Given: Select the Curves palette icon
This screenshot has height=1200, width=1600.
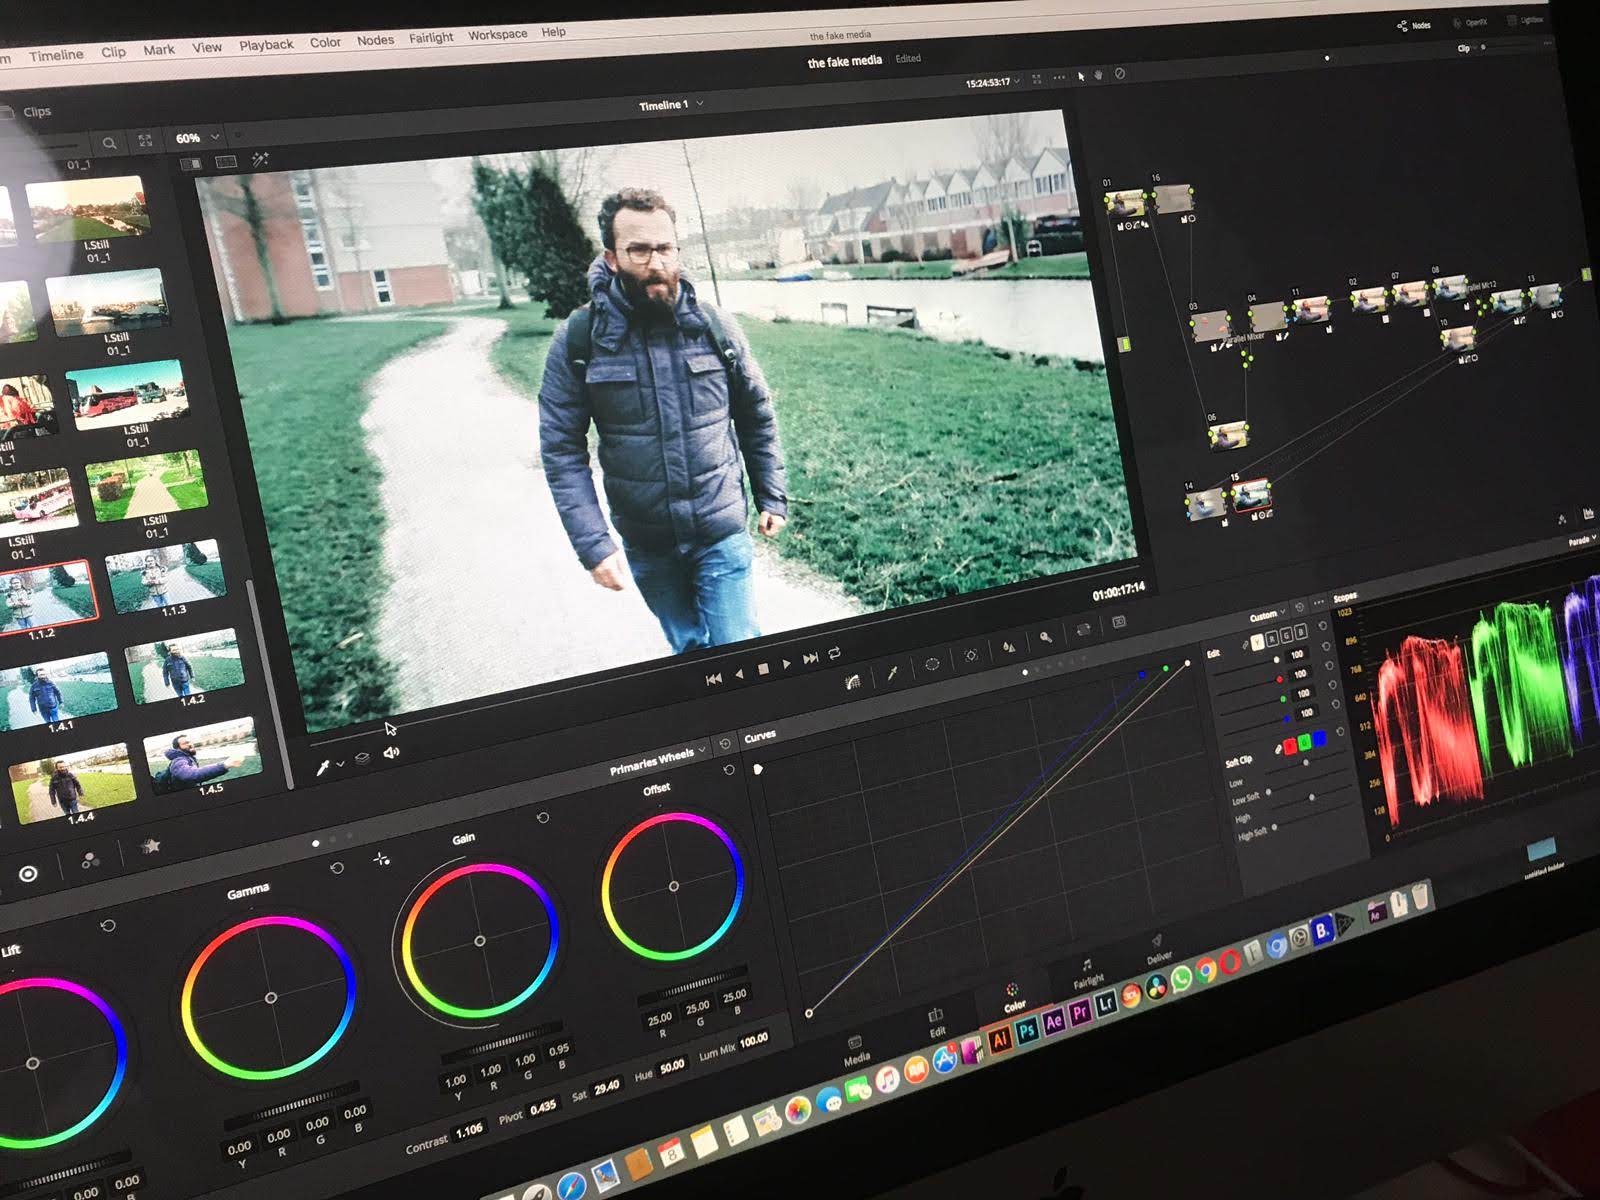Looking at the screenshot, I should (x=853, y=682).
